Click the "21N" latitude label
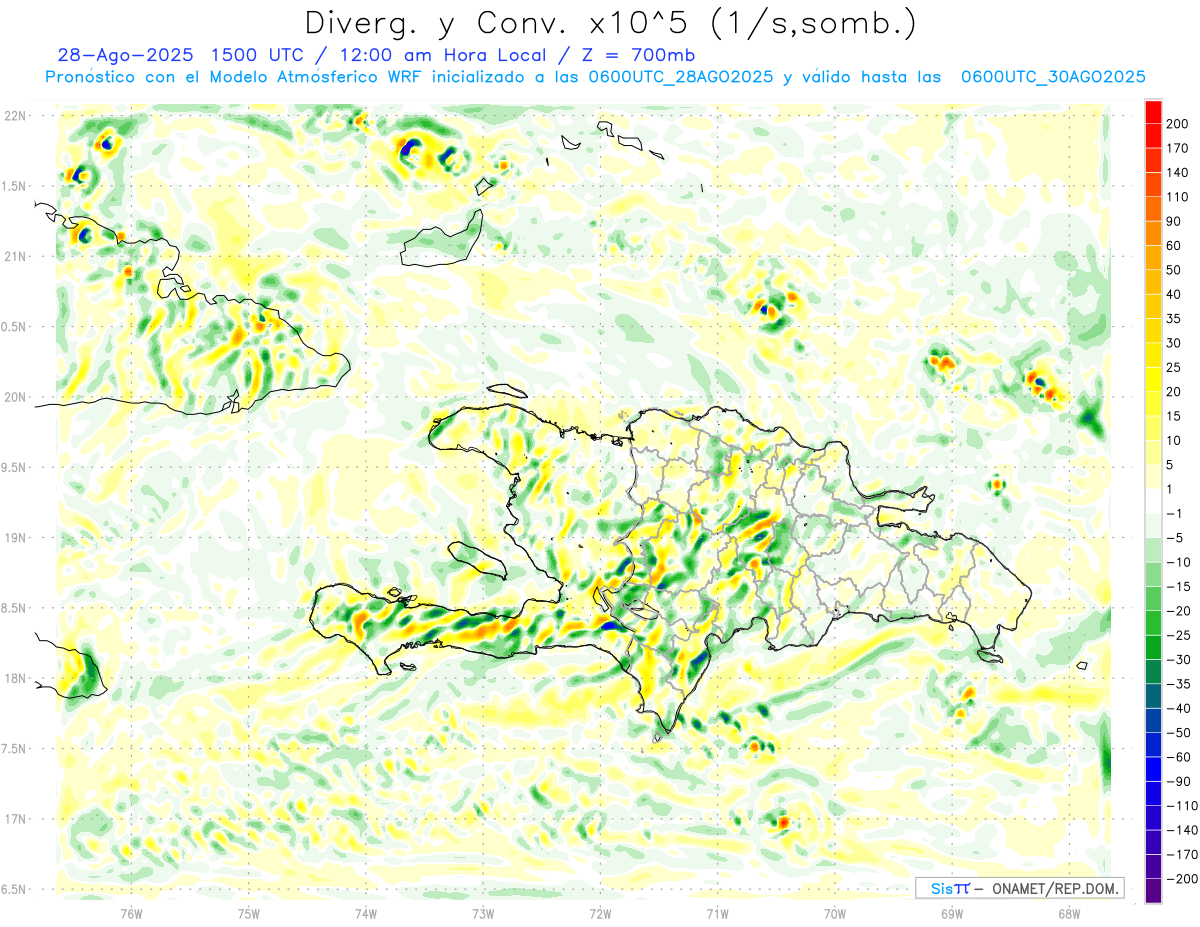 [15, 257]
